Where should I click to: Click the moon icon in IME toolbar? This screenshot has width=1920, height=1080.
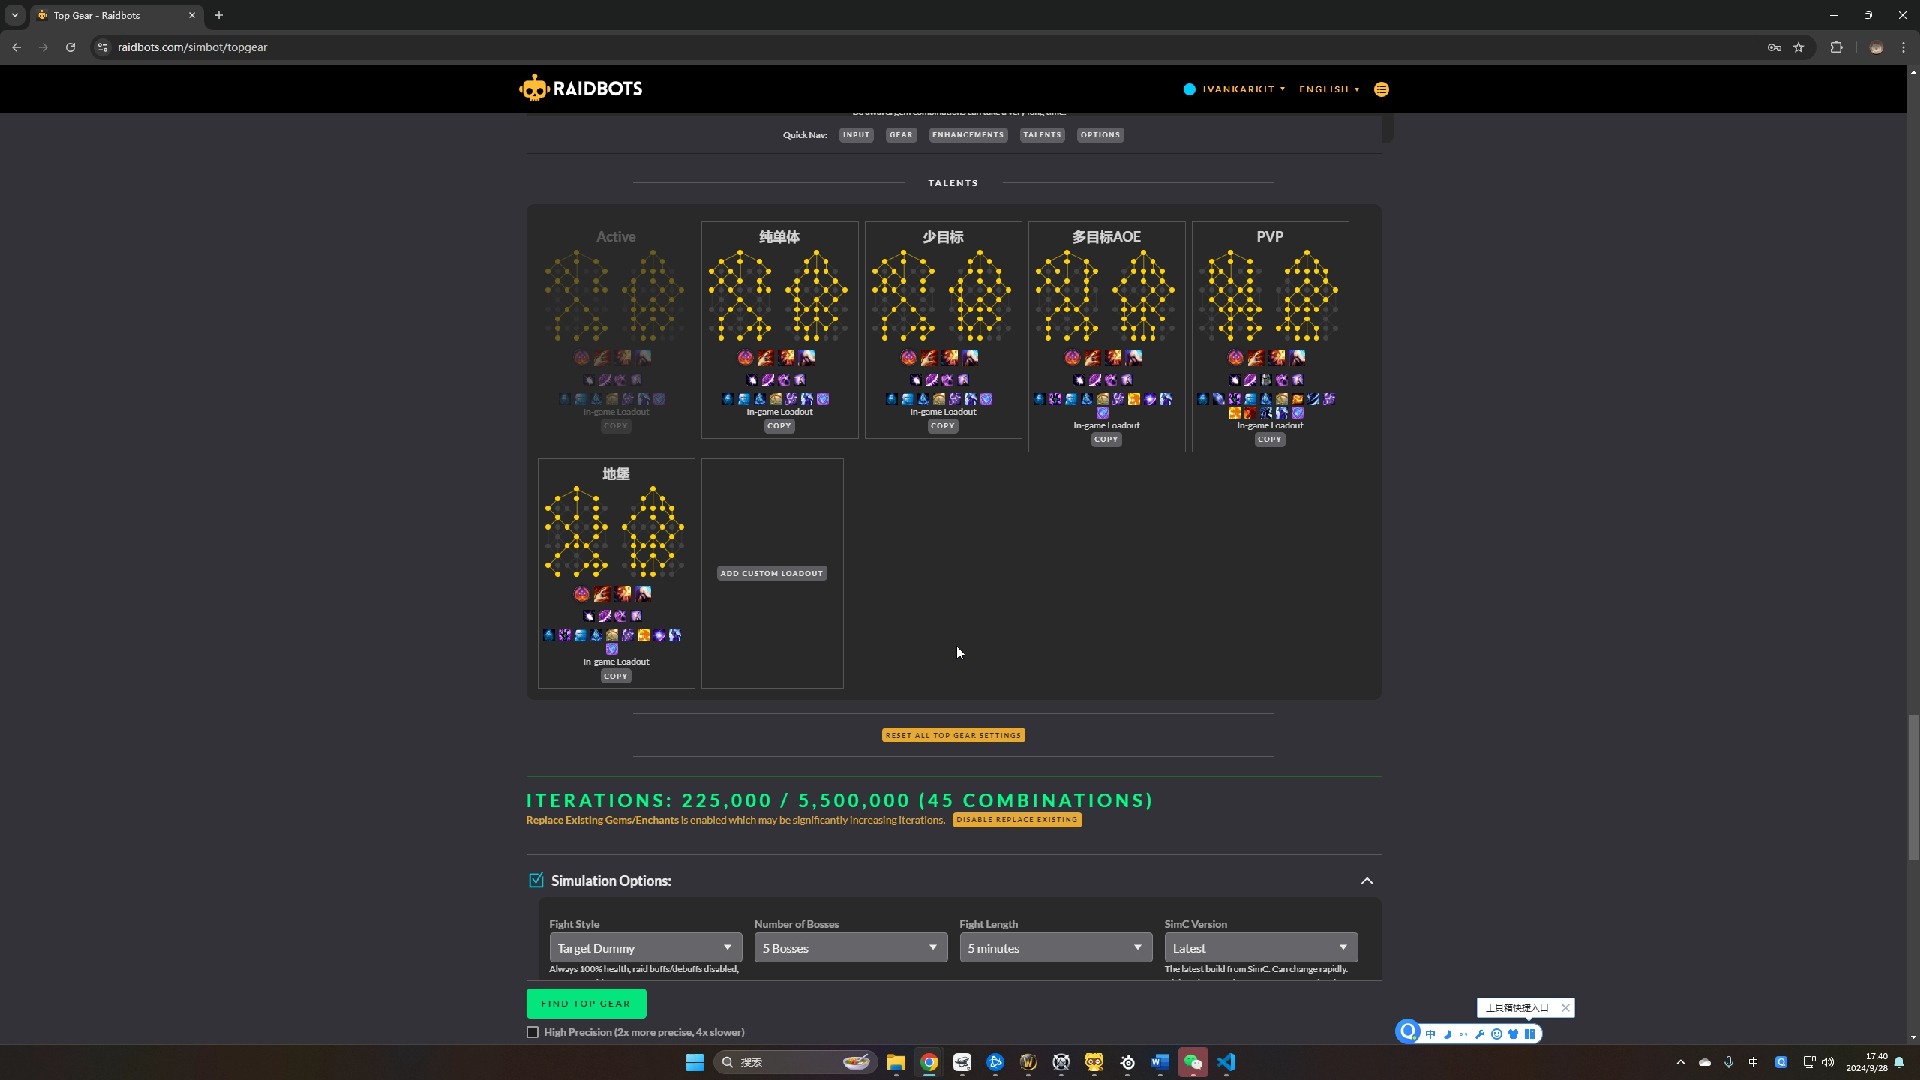coord(1447,1034)
